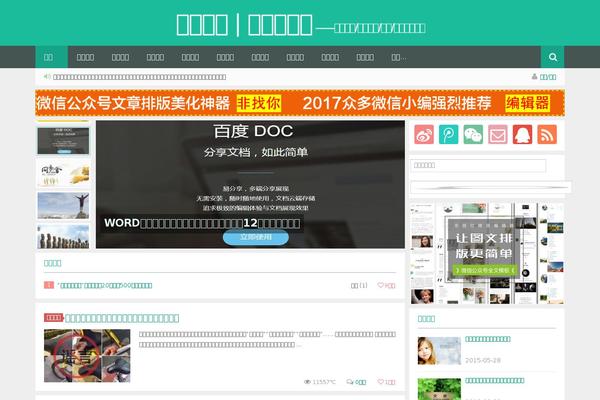
Task: Click the green WeChat icon
Action: click(473, 134)
